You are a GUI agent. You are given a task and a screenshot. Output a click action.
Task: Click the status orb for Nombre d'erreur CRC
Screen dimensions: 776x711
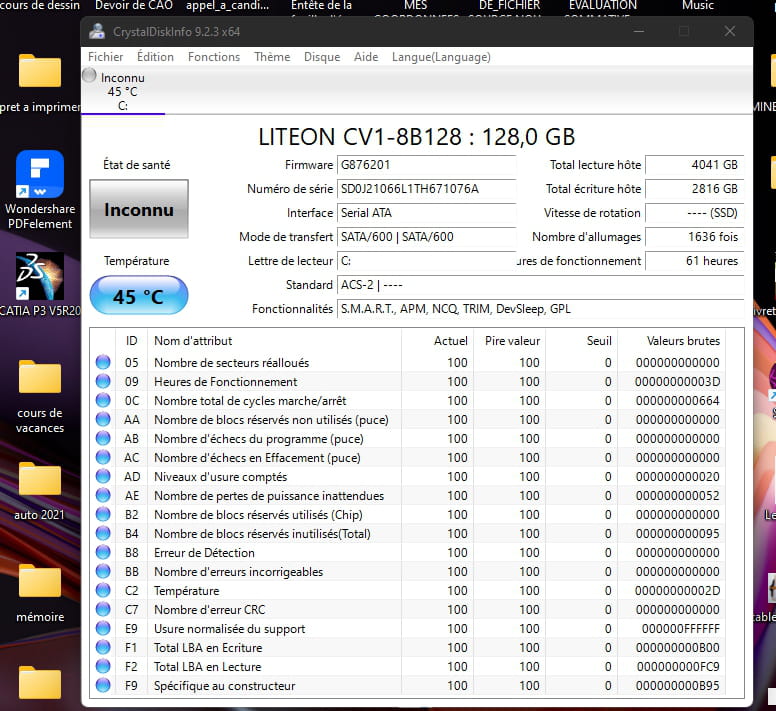pos(103,610)
